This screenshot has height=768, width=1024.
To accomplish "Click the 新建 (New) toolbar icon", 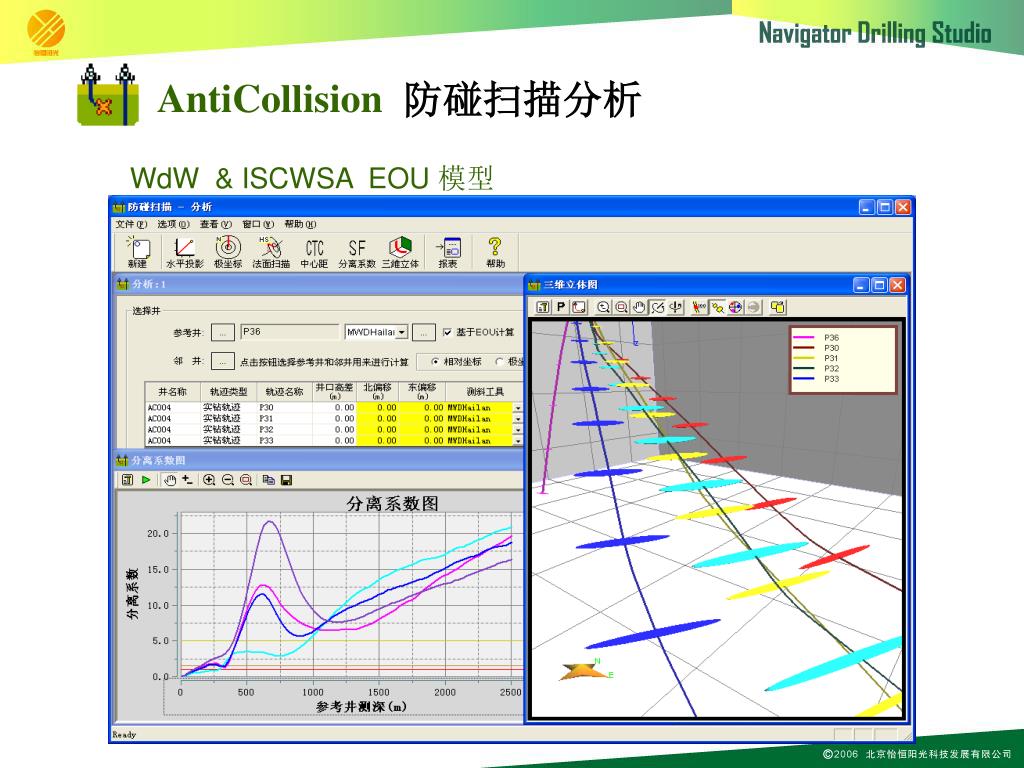I will pos(138,252).
